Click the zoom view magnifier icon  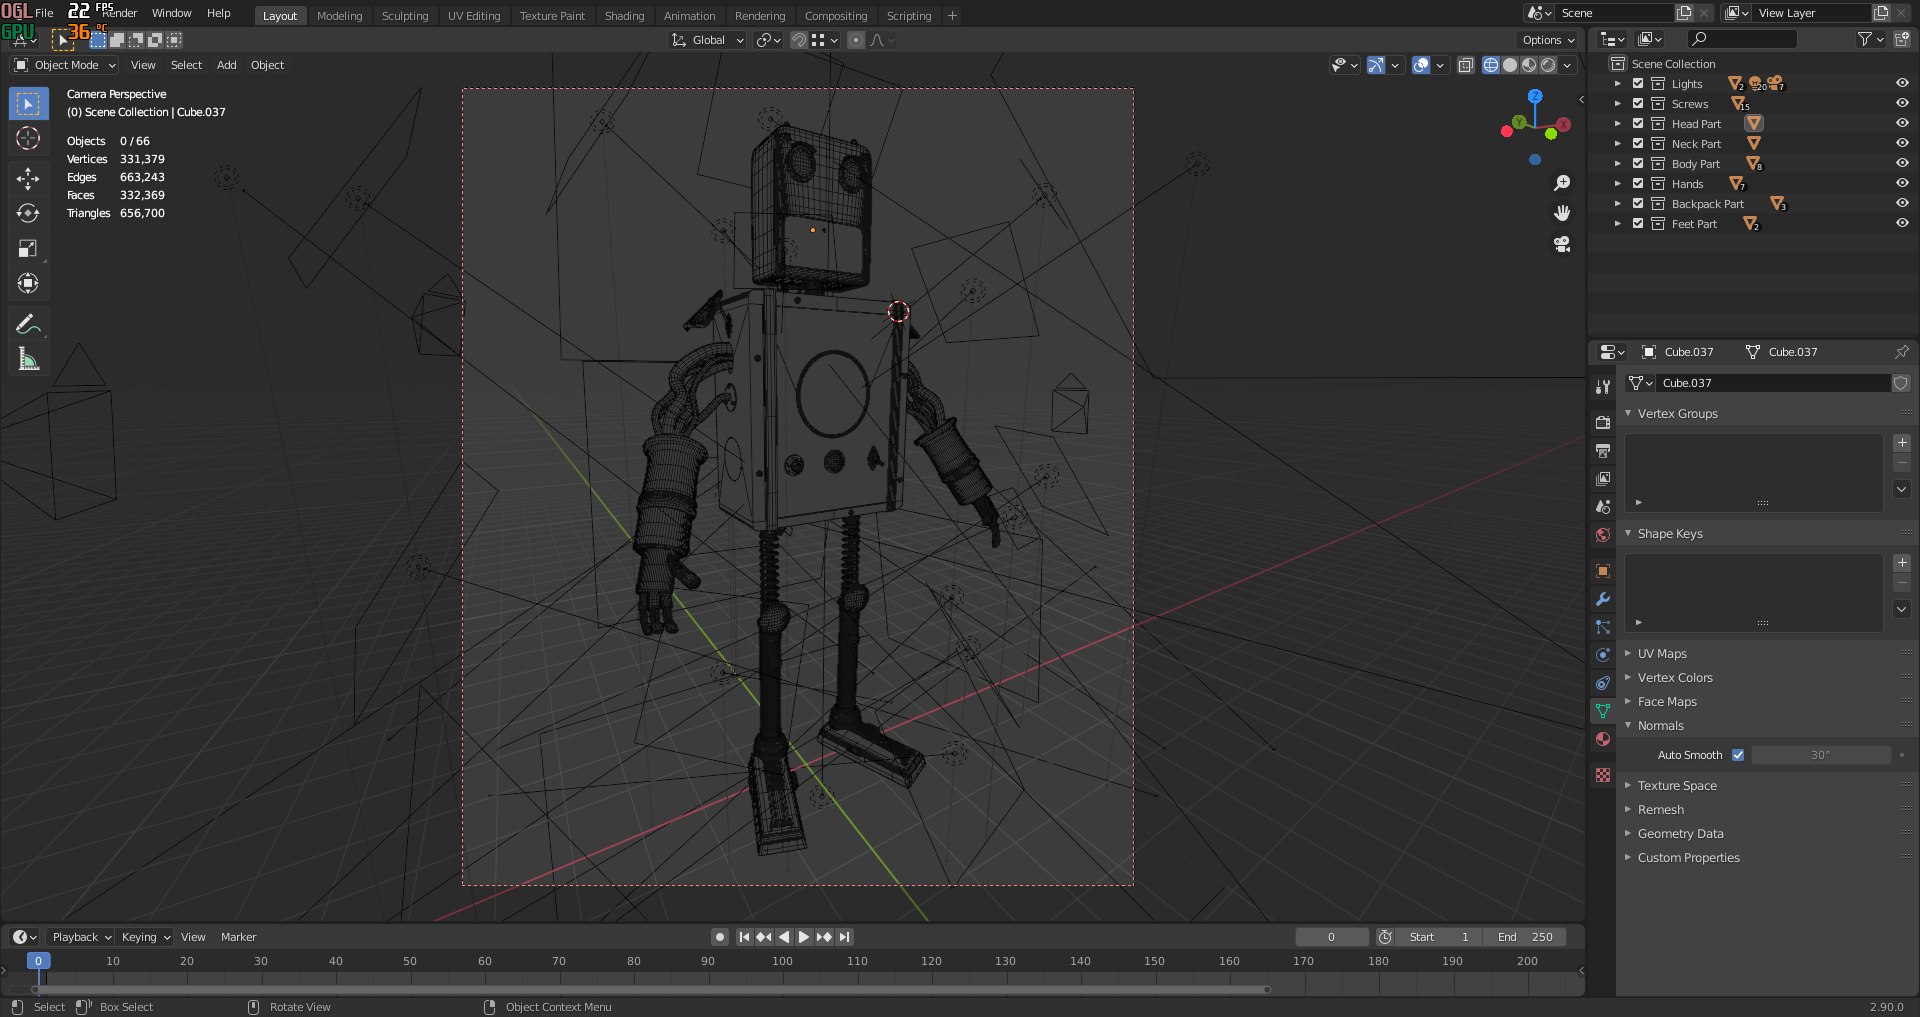click(x=1562, y=183)
